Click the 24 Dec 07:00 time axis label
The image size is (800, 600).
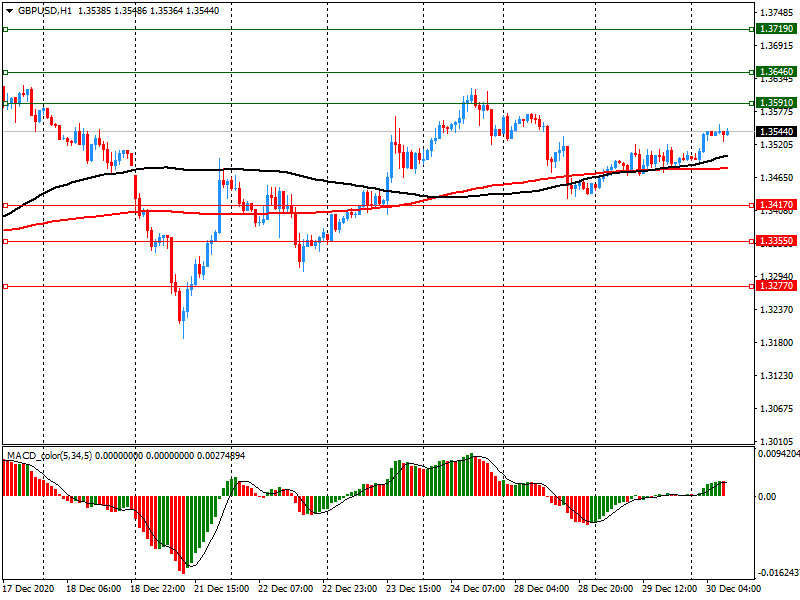point(477,589)
